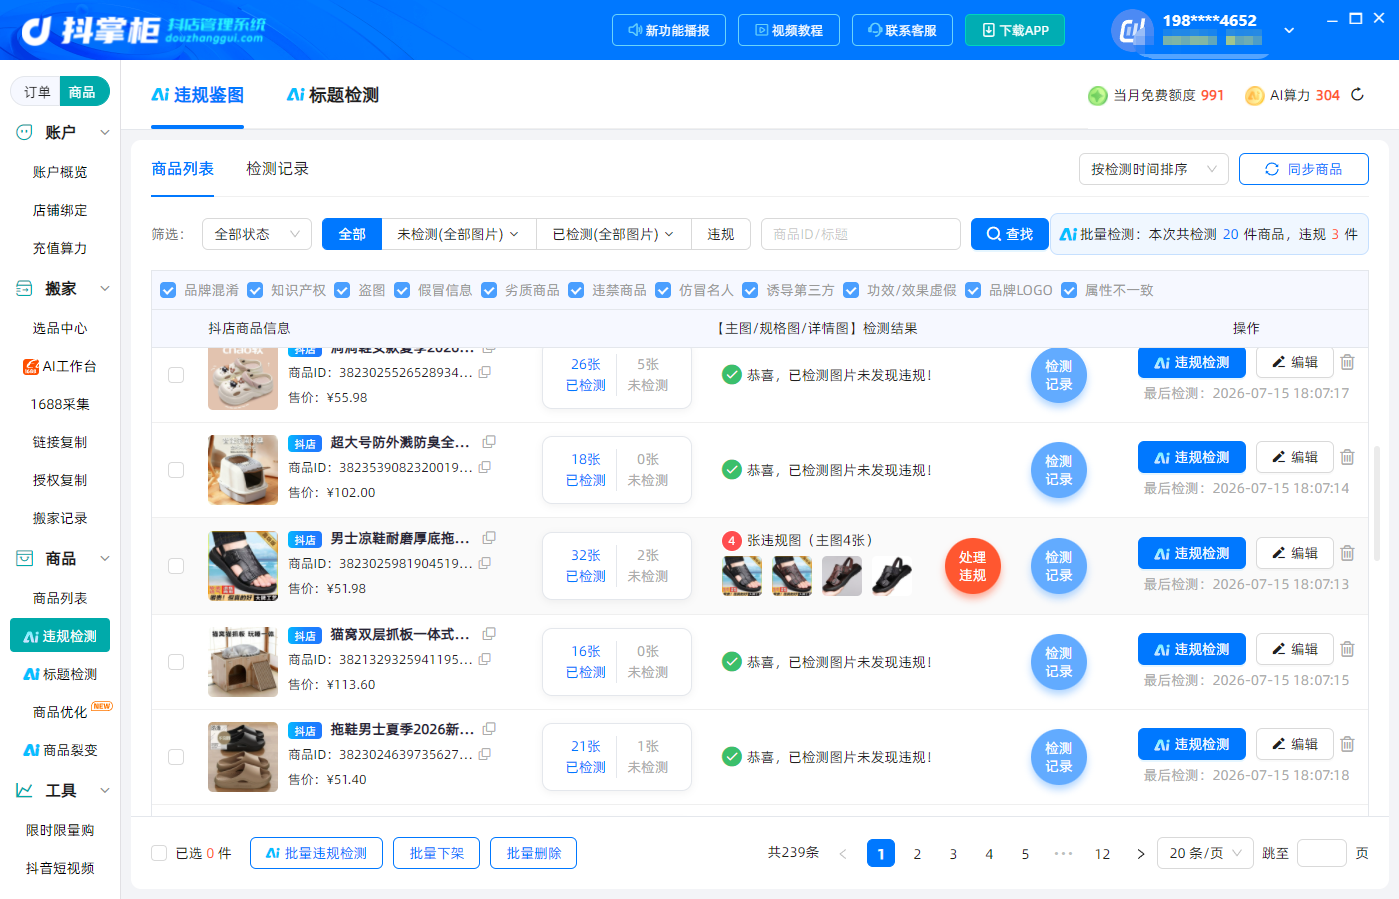Refresh the AI算力 balance icon
This screenshot has width=1399, height=899.
tap(1357, 95)
